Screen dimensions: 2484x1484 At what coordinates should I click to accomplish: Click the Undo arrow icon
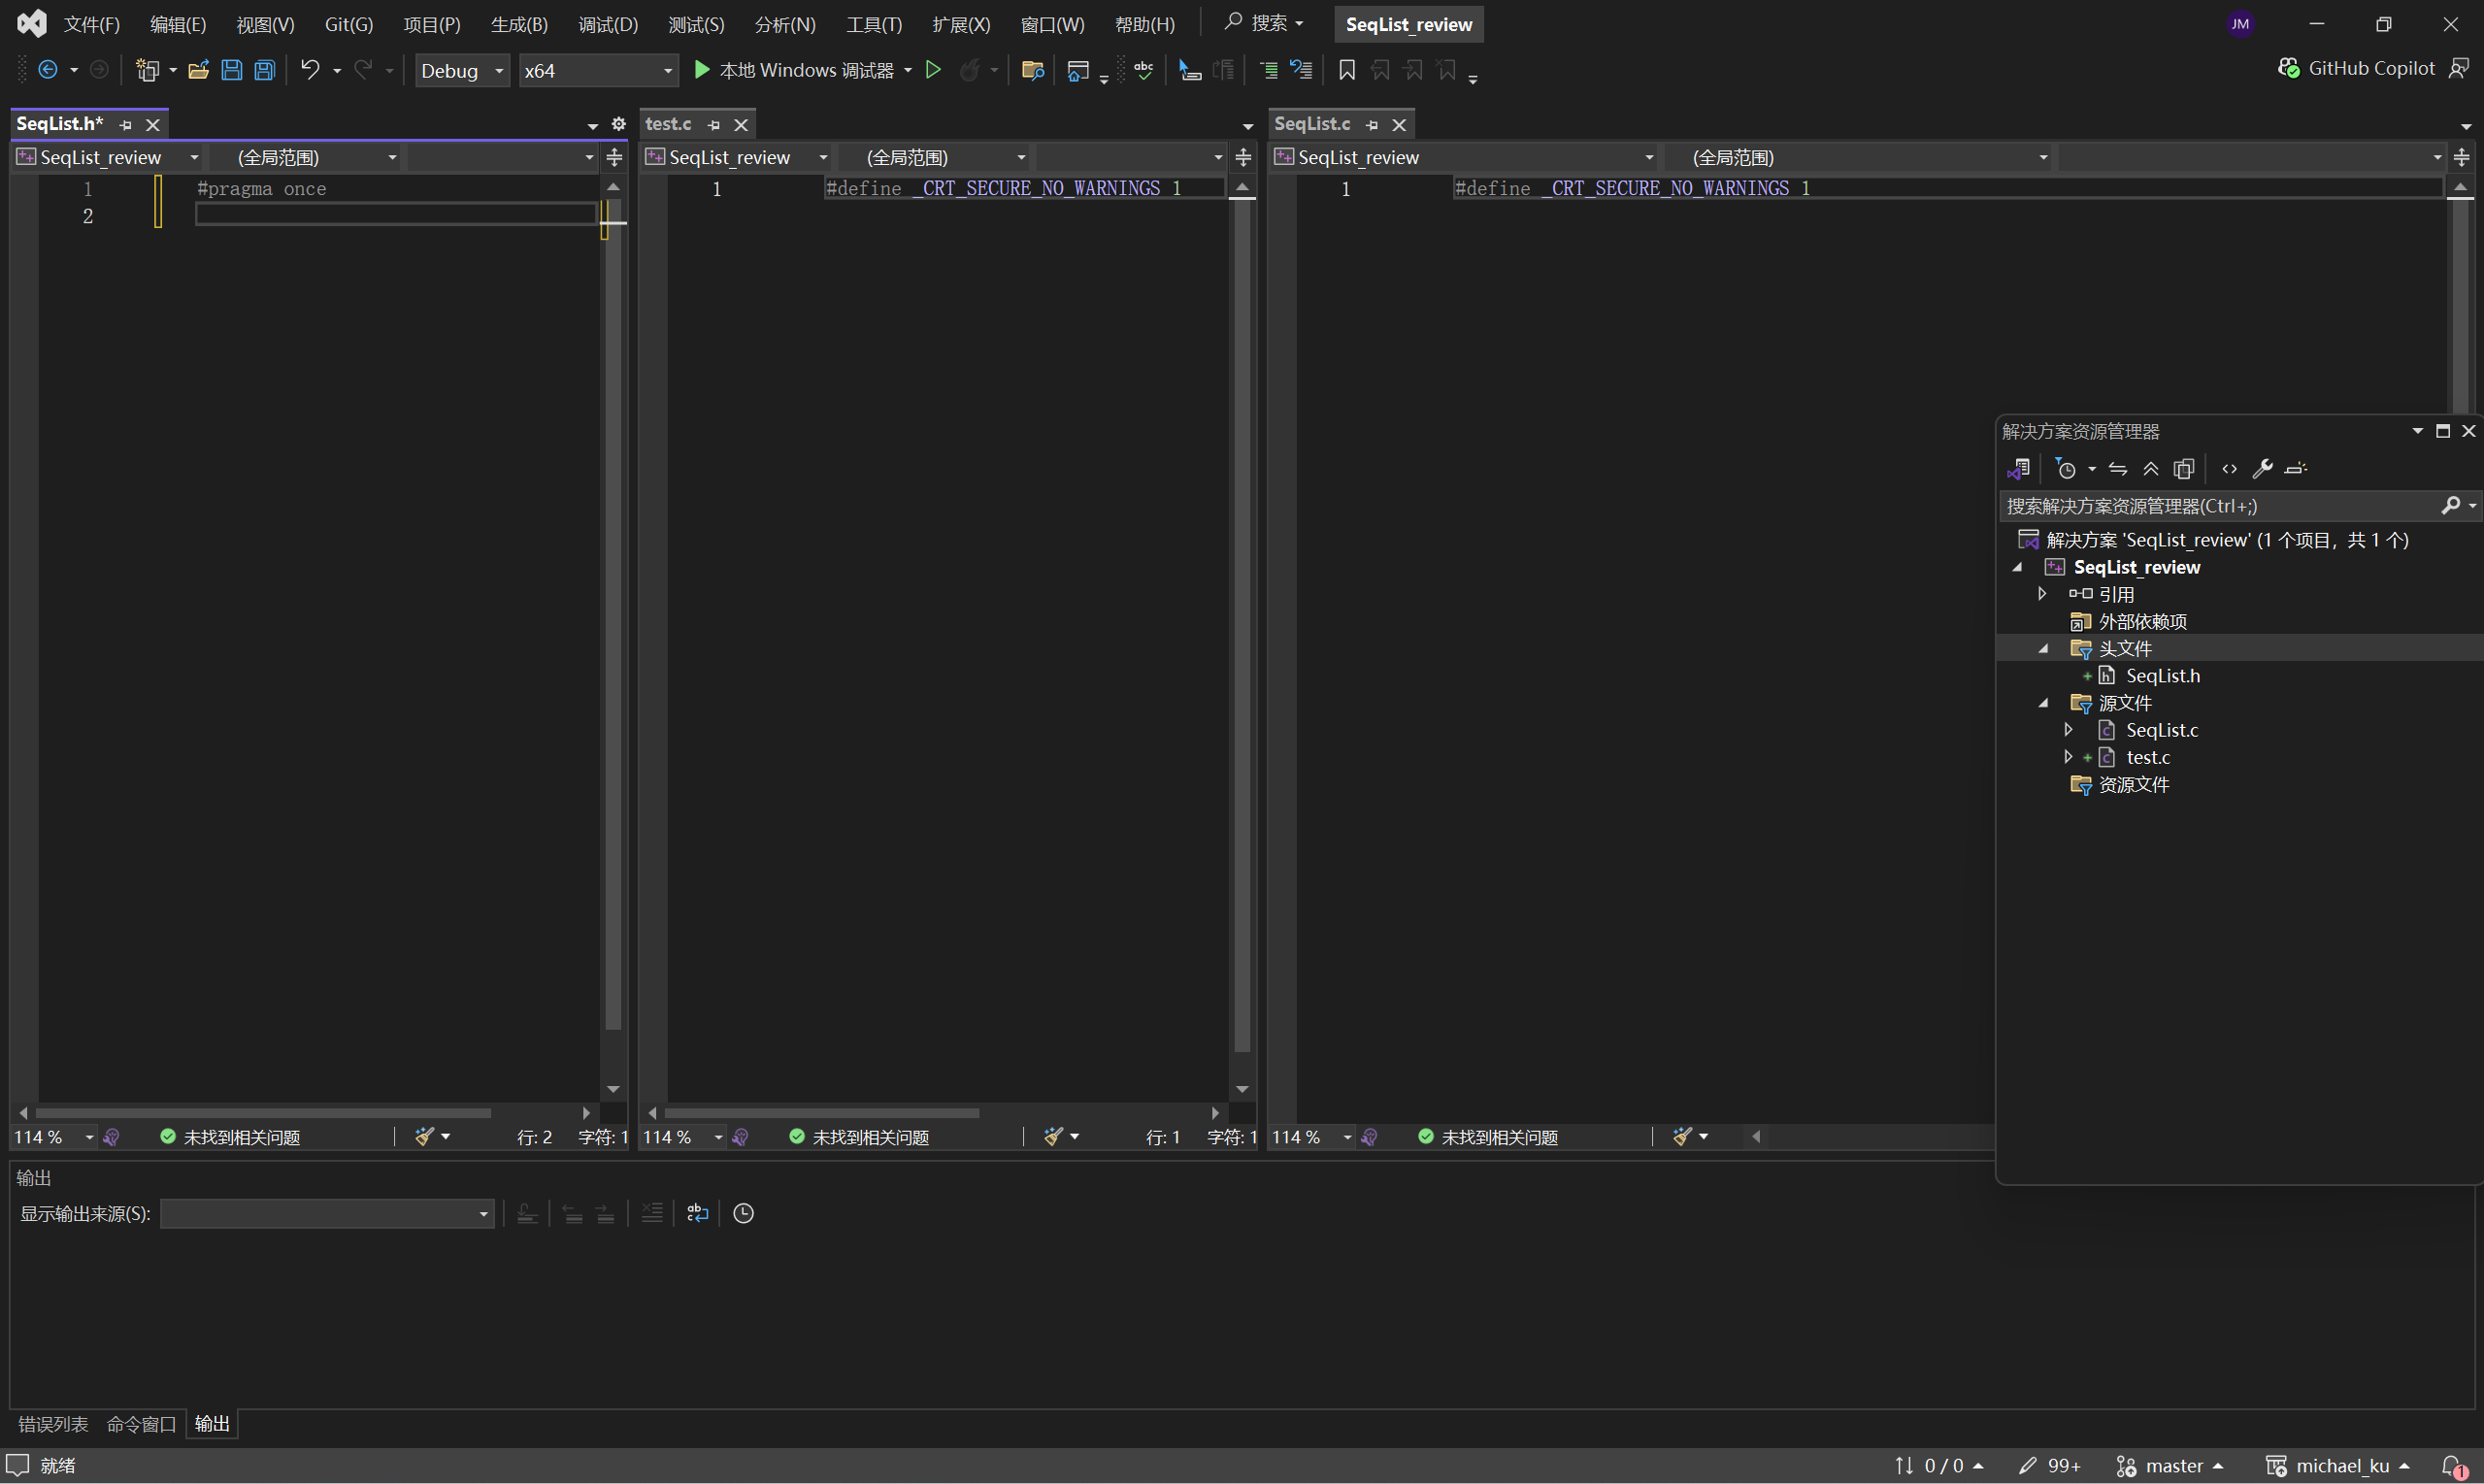click(x=310, y=70)
